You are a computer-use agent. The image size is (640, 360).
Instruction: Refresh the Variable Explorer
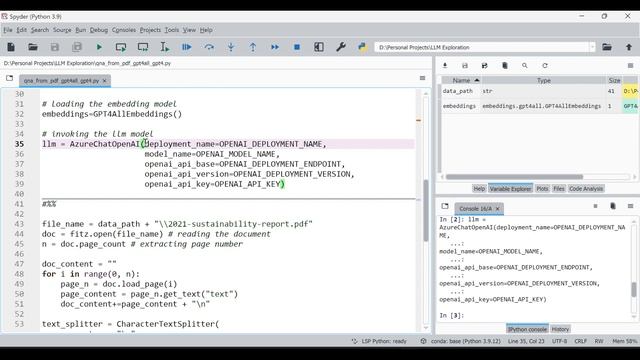(x=544, y=65)
